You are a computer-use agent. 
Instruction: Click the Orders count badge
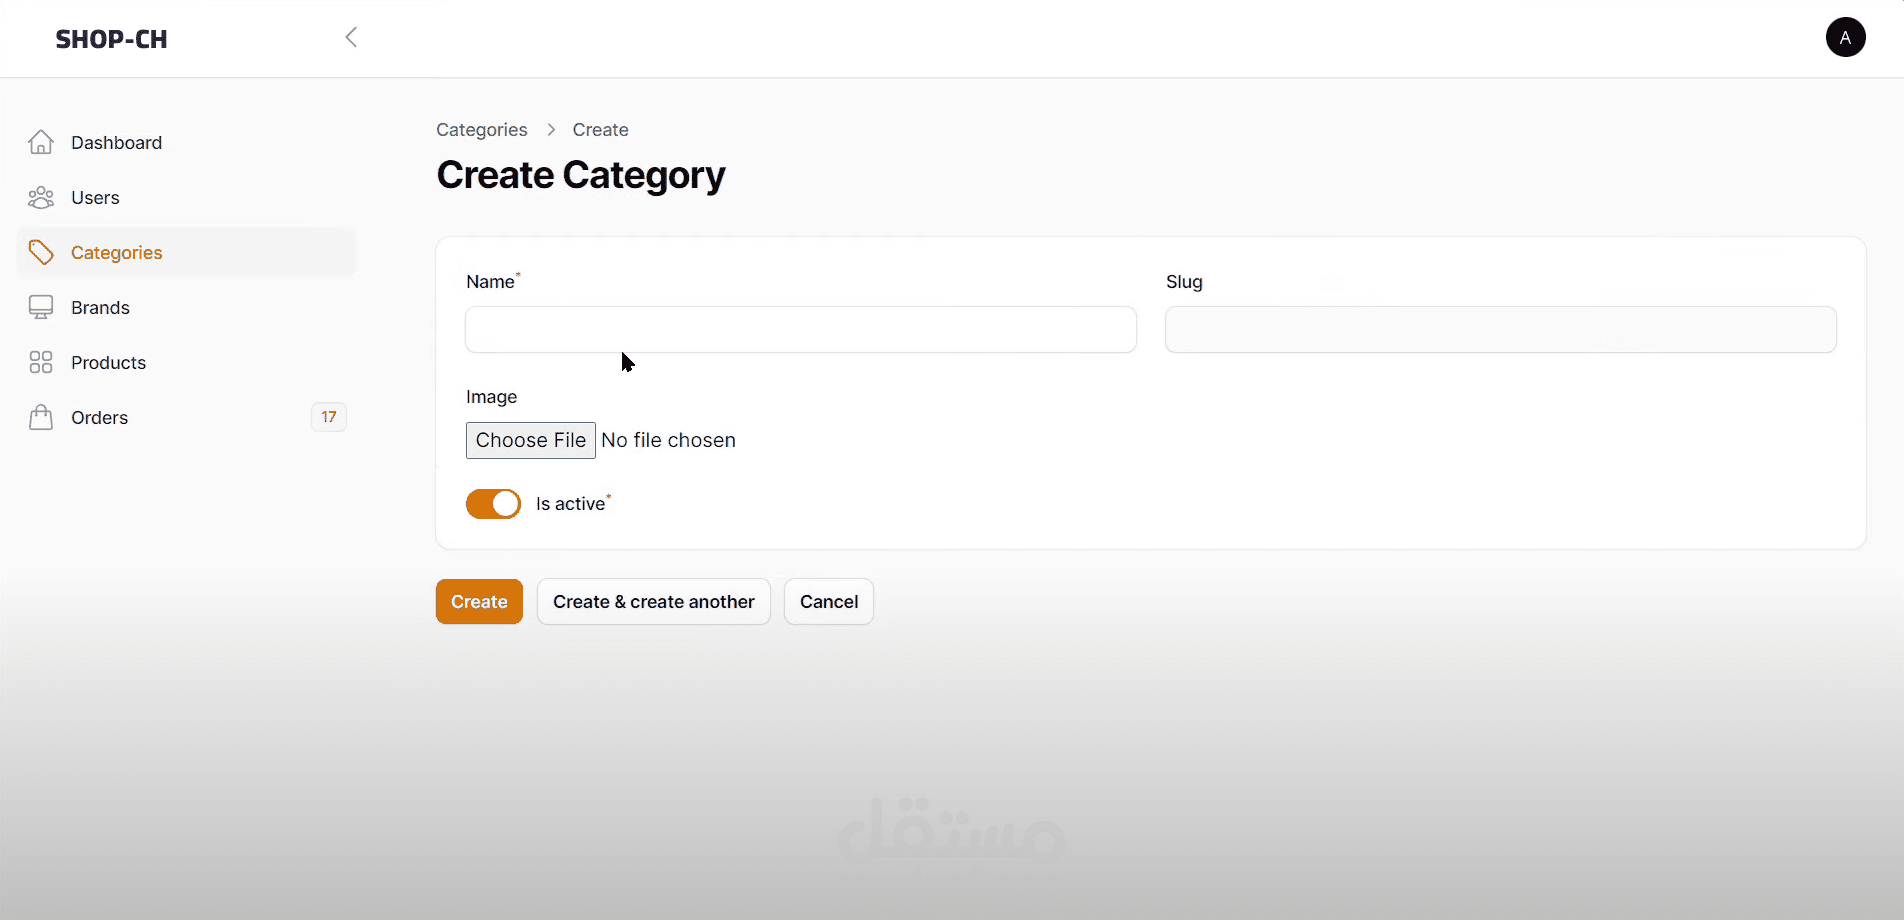click(x=329, y=417)
